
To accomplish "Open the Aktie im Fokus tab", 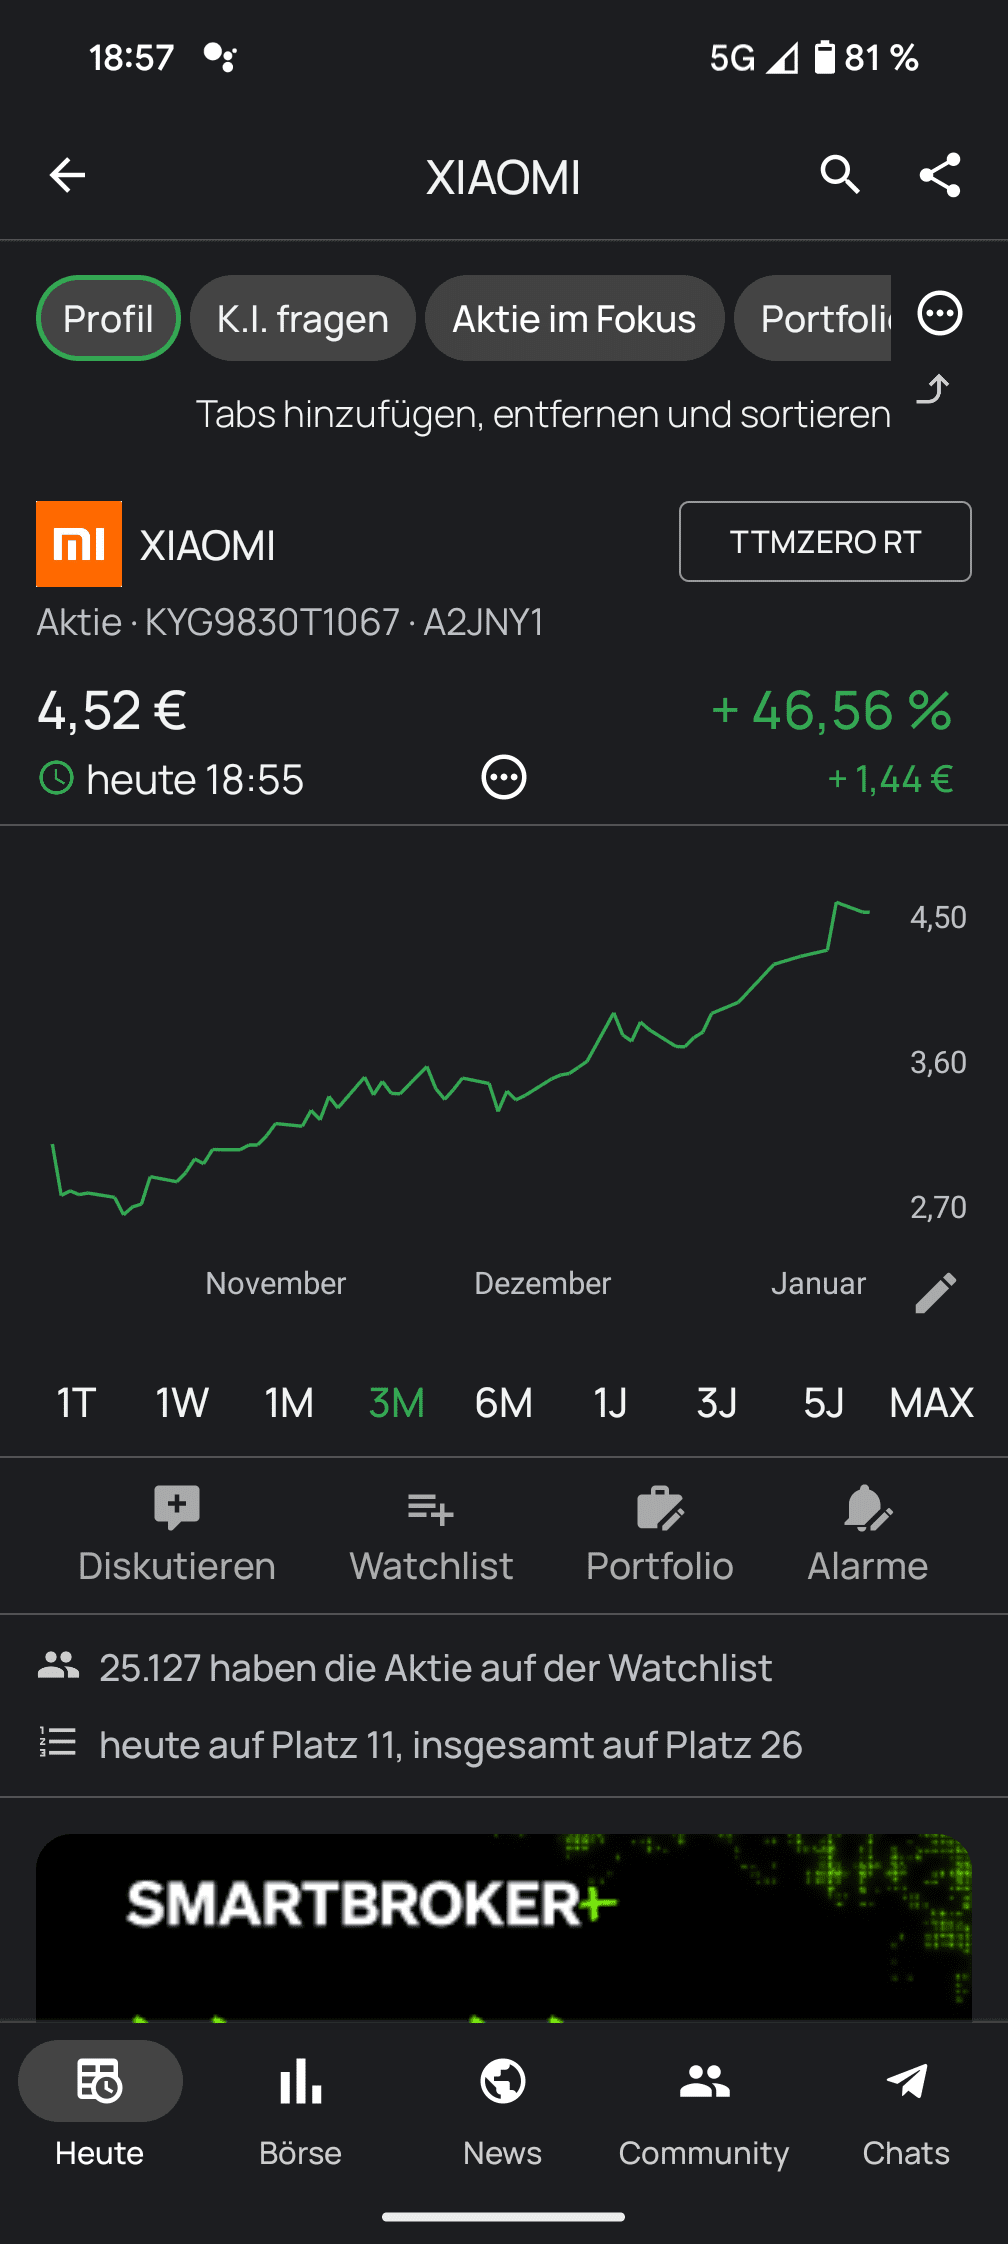I will point(574,318).
